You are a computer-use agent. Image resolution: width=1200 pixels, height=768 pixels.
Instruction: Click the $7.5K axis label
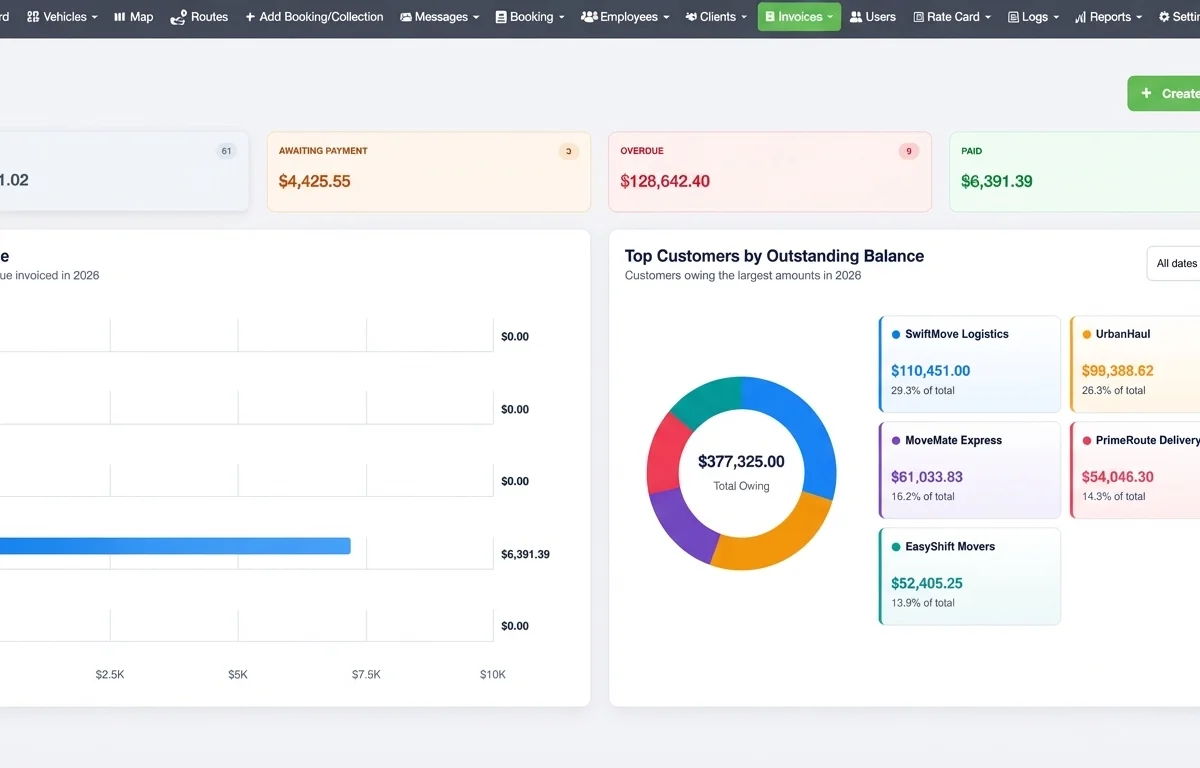[x=366, y=675]
